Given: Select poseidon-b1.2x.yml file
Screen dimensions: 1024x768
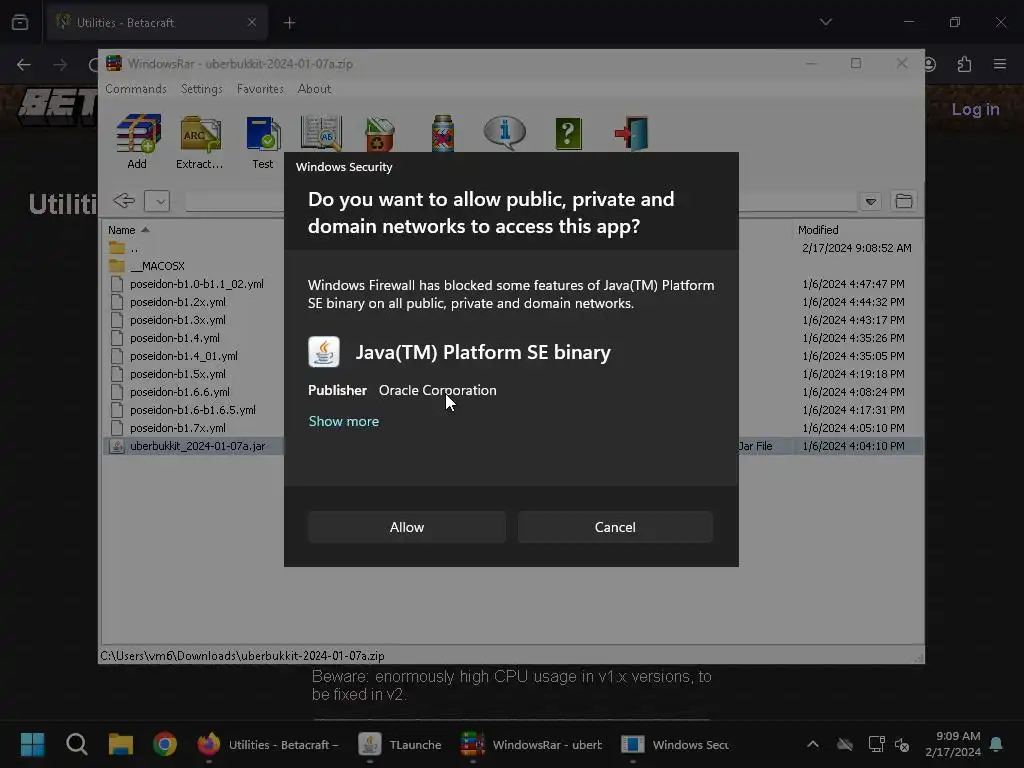Looking at the screenshot, I should pyautogui.click(x=178, y=302).
